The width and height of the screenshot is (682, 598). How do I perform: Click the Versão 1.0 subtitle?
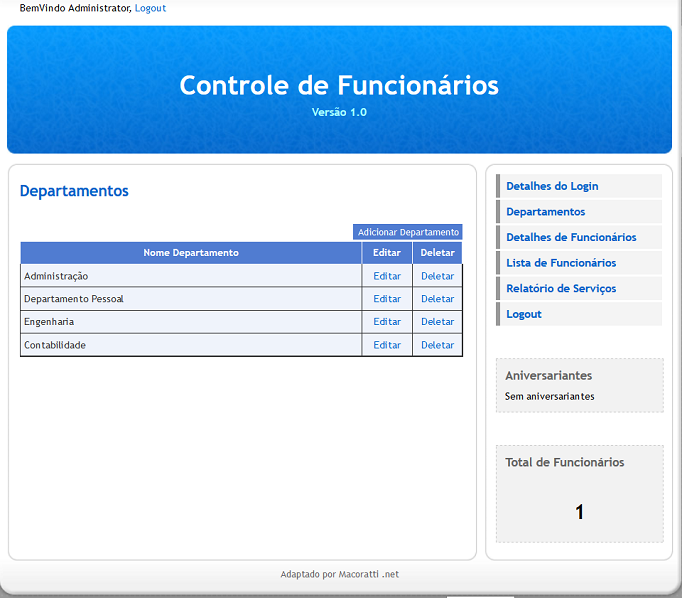(339, 112)
